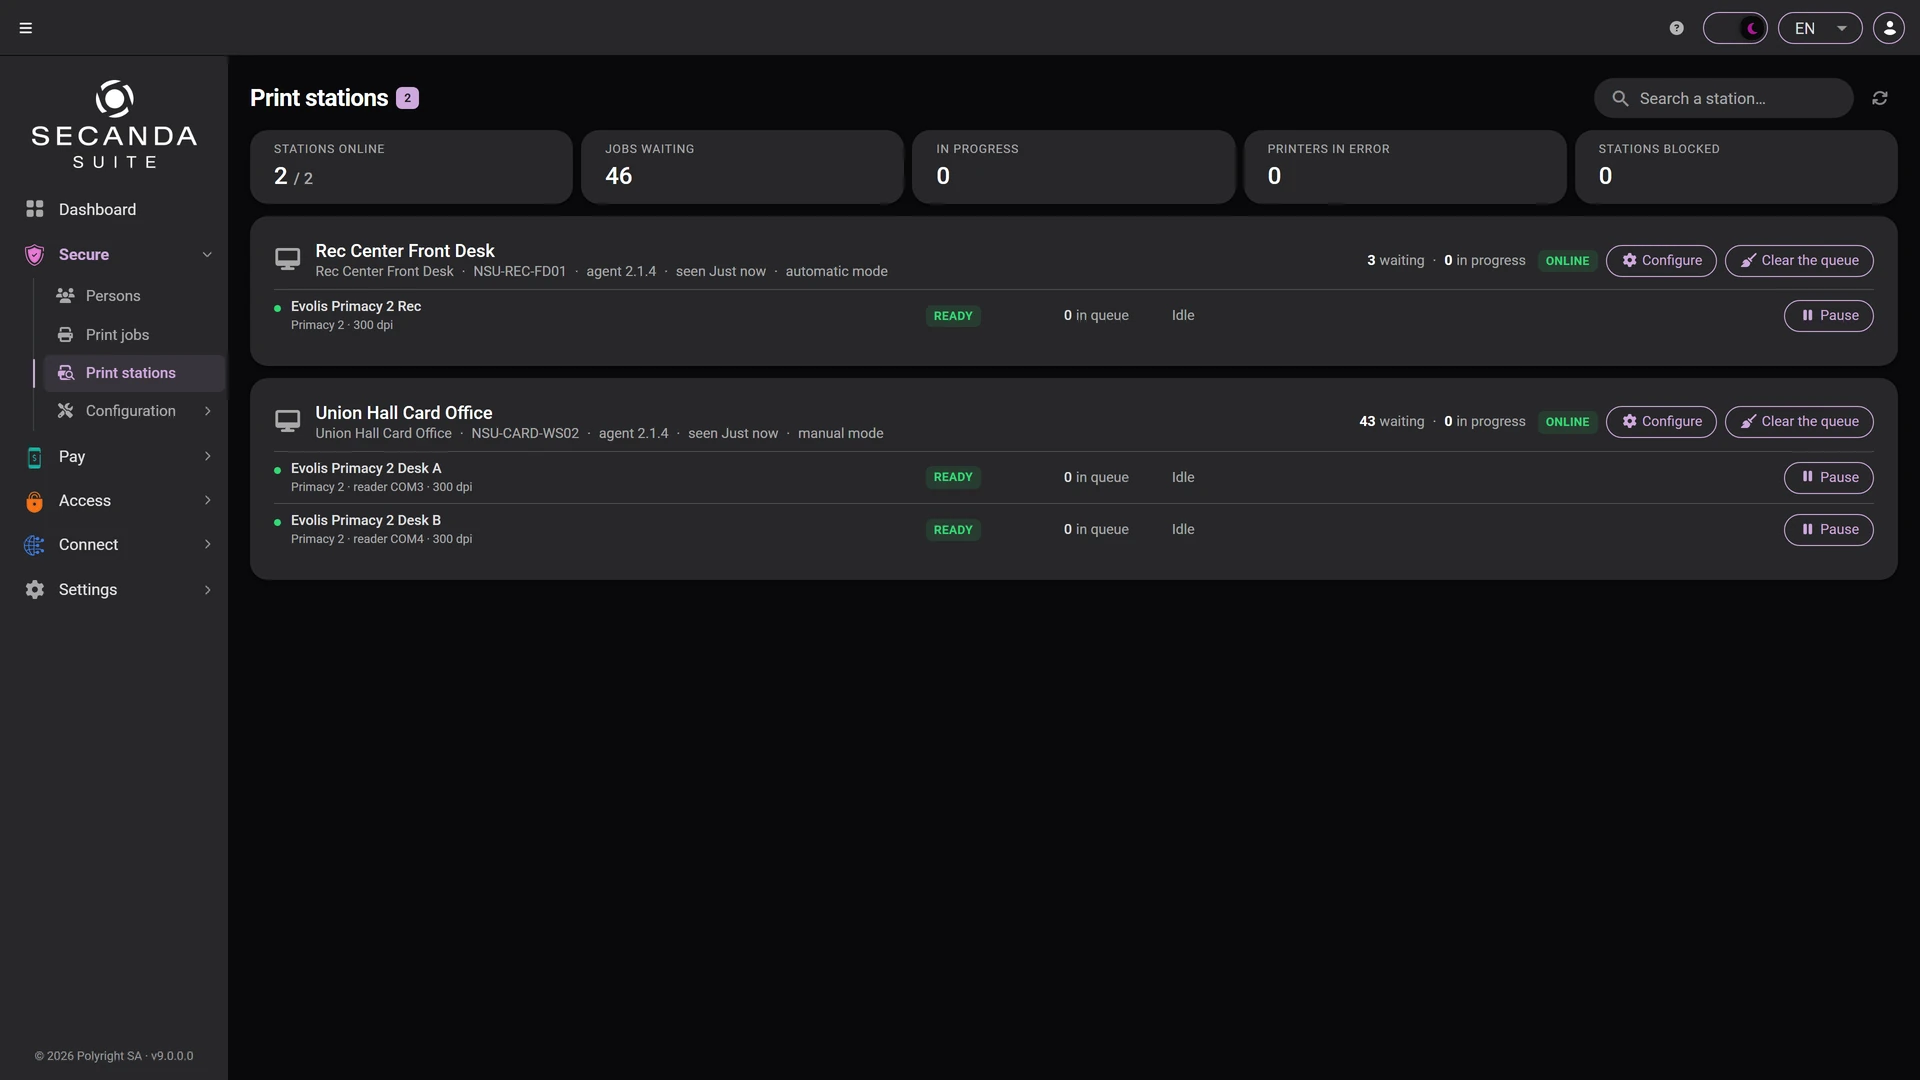Open the EN language dropdown
The width and height of the screenshot is (1920, 1080).
pyautogui.click(x=1820, y=28)
